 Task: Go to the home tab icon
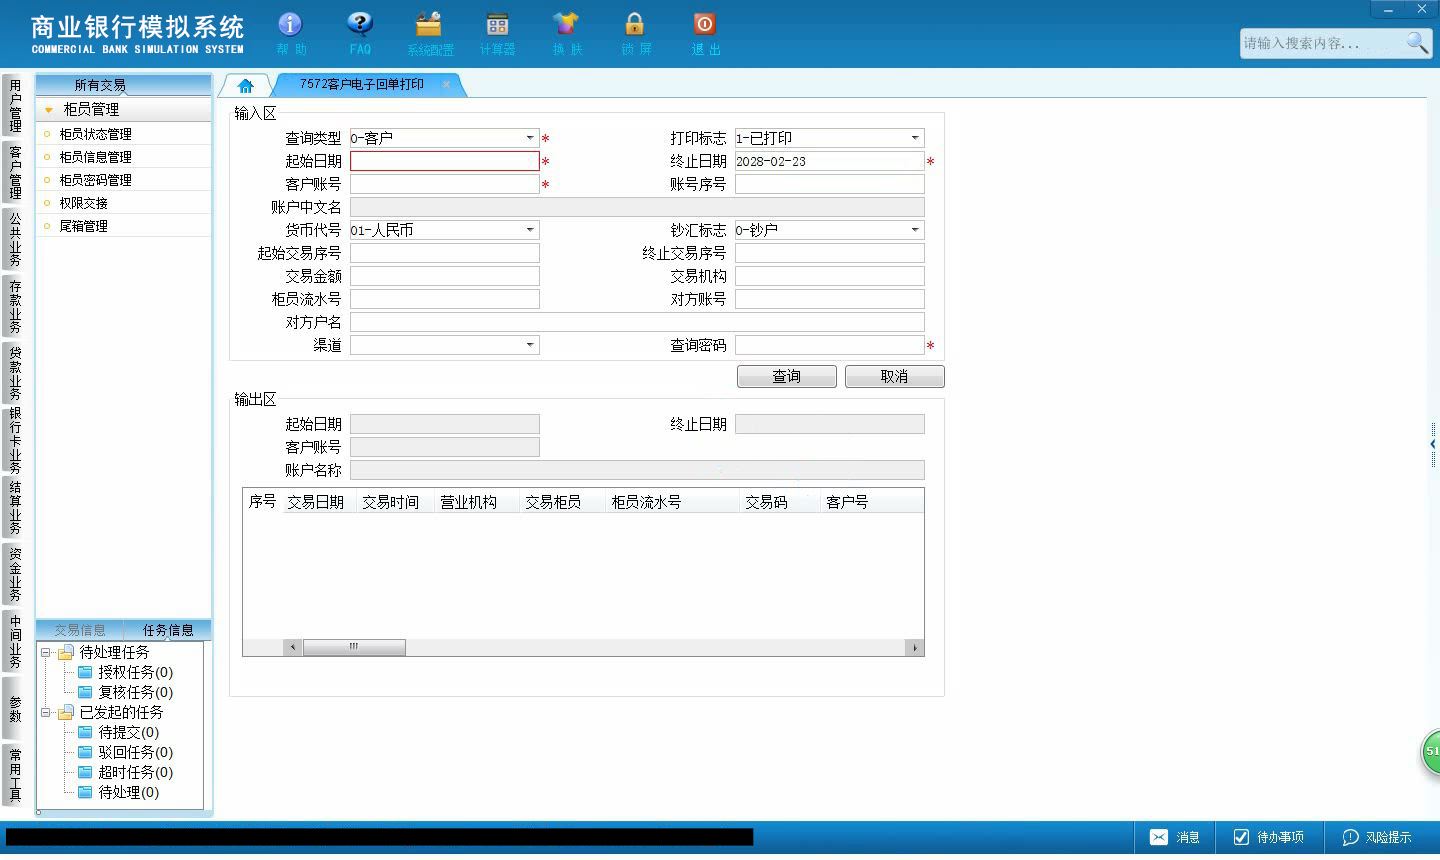245,86
